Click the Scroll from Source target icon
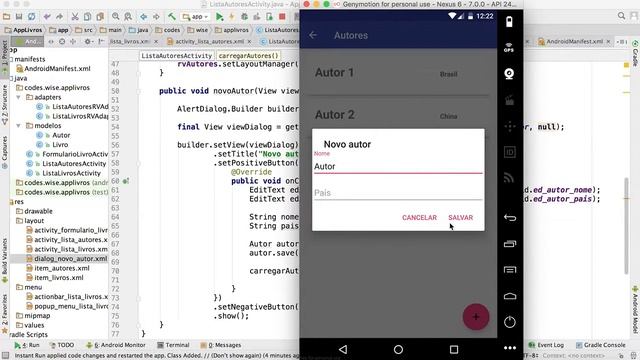Viewport: 640px width, 360px height. pyautogui.click(x=62, y=42)
